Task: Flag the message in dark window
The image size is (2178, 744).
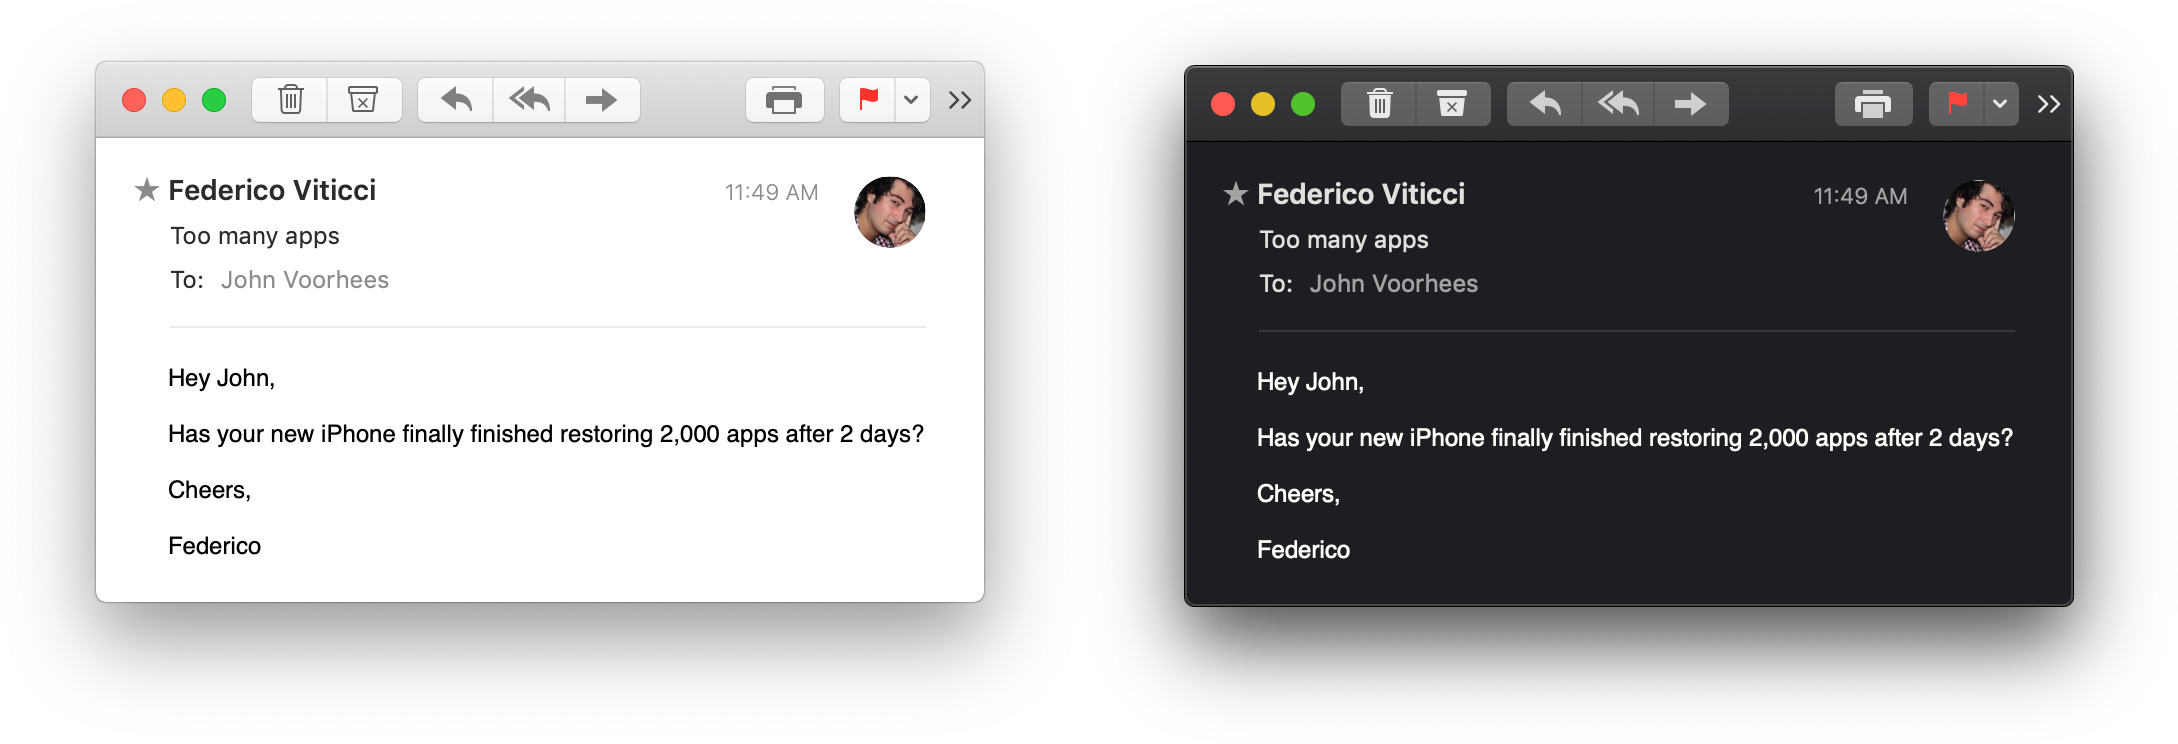Action: pos(1956,104)
